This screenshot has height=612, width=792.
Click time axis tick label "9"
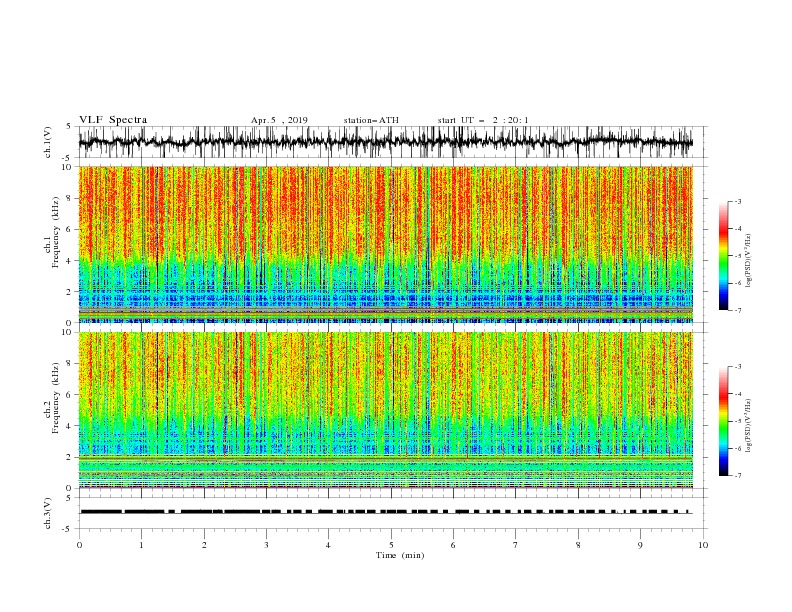[x=640, y=545]
